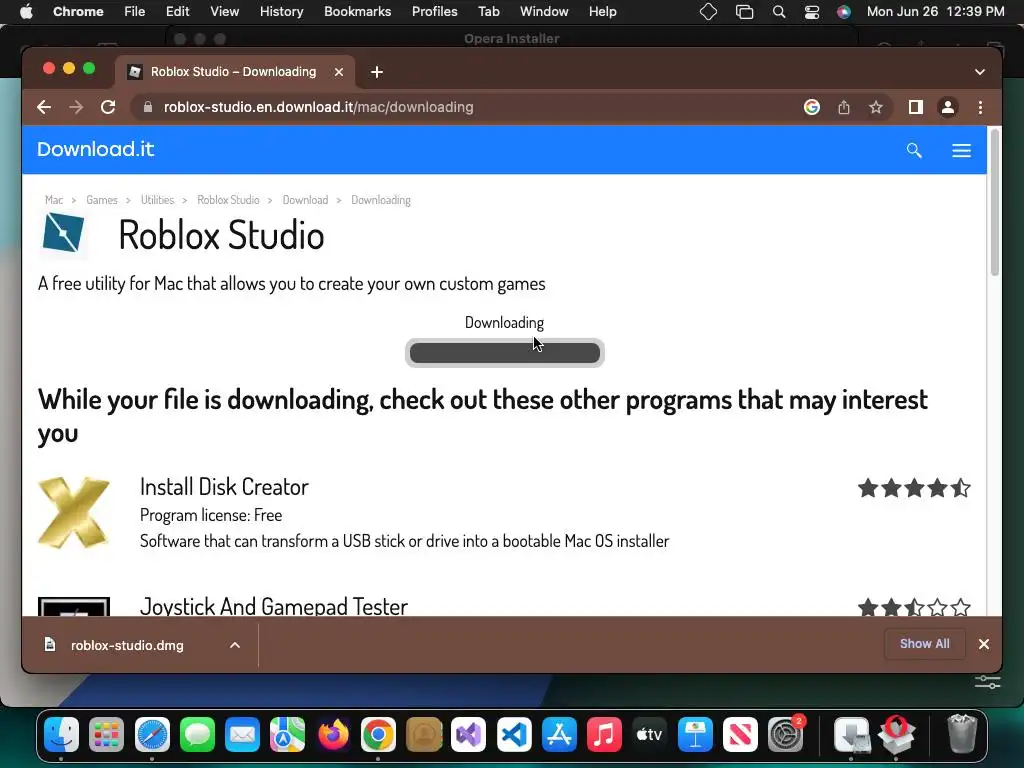This screenshot has height=768, width=1024.
Task: Click Joystick And Gamepad Tester star rating
Action: [914, 607]
